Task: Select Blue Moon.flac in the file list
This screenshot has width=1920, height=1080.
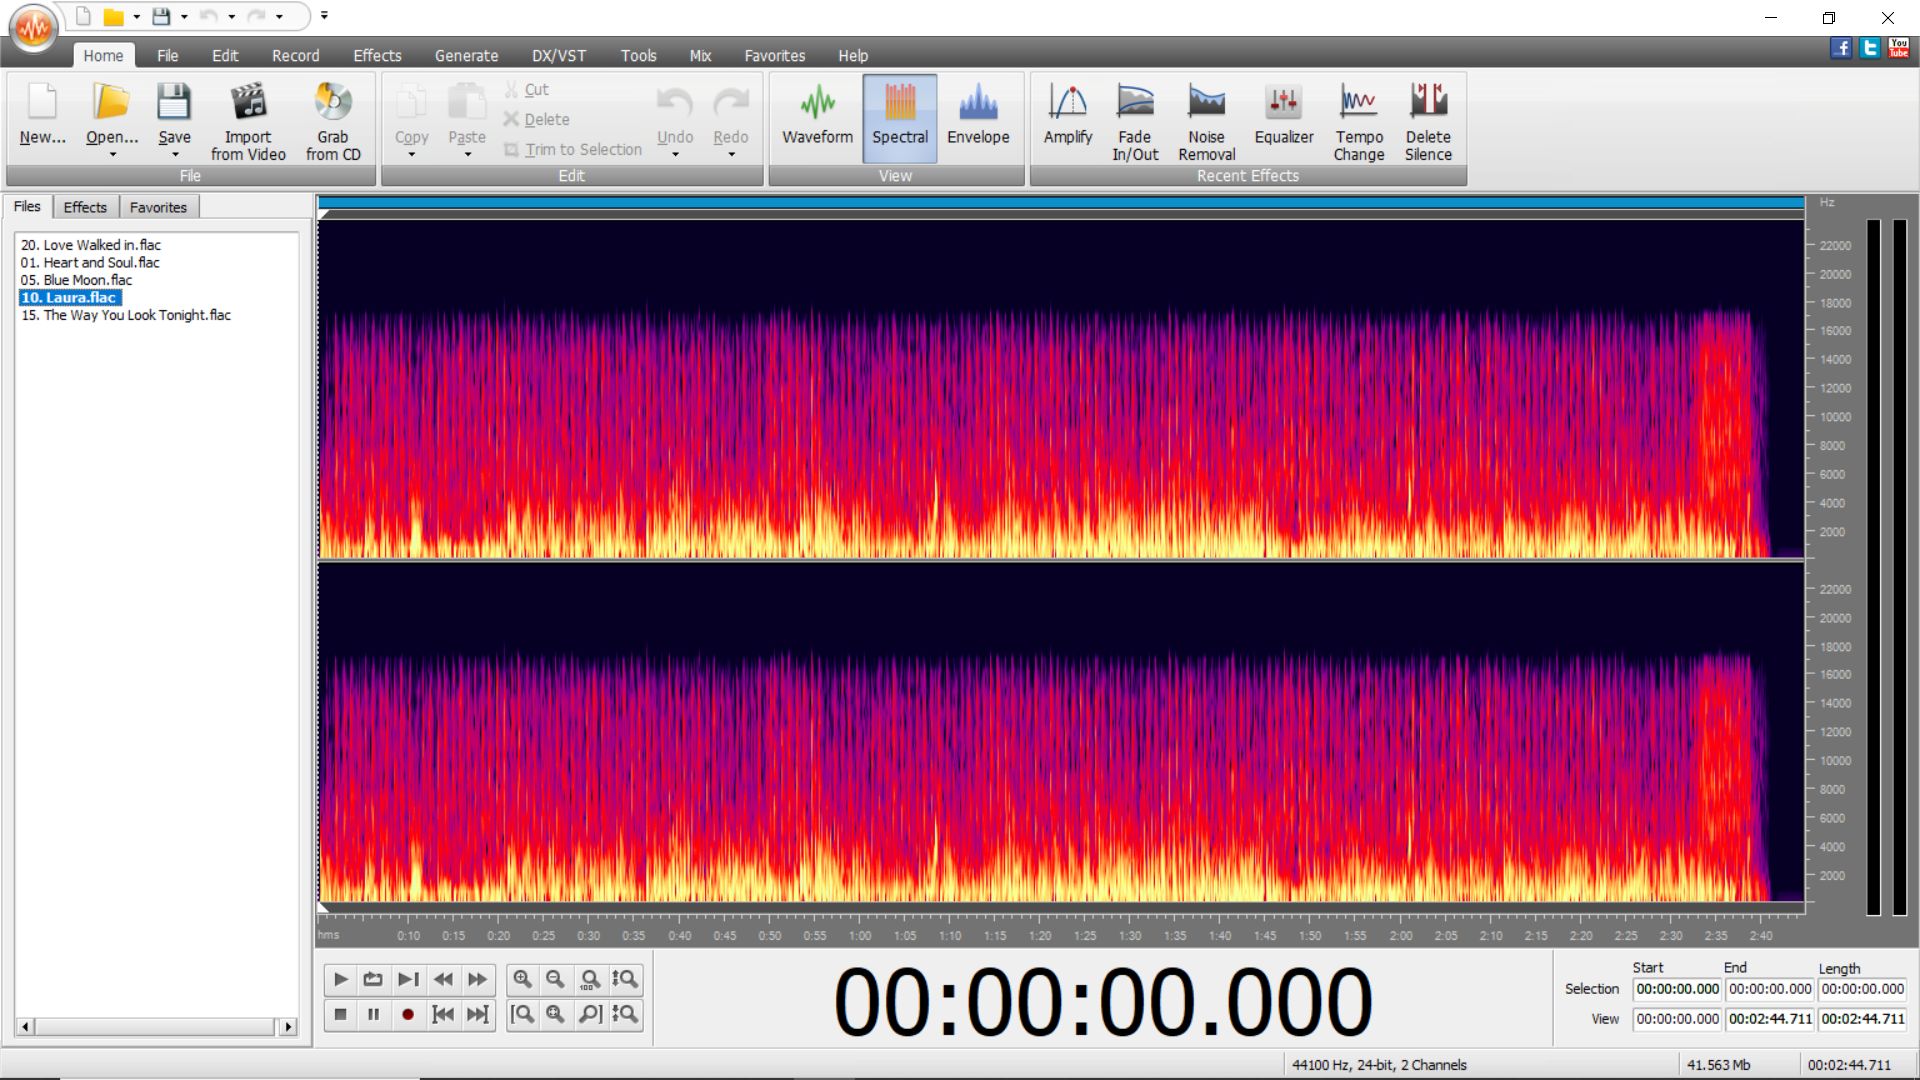Action: click(x=76, y=280)
